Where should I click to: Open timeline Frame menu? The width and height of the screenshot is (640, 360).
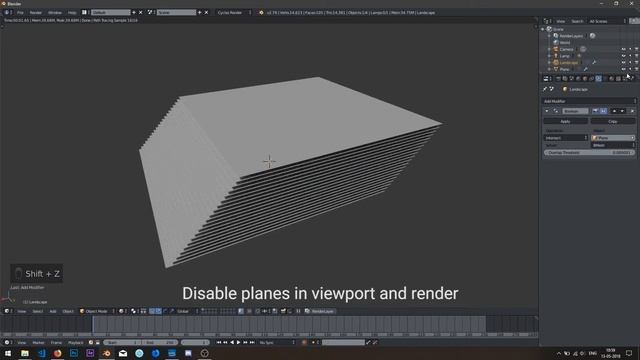tap(56, 342)
